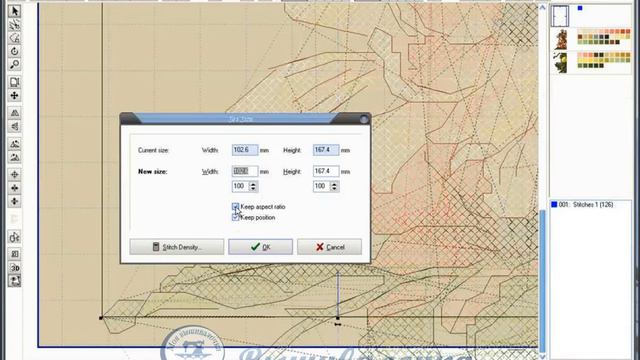The height and width of the screenshot is (360, 640).
Task: Click the height percentage field showing 100
Action: point(322,187)
